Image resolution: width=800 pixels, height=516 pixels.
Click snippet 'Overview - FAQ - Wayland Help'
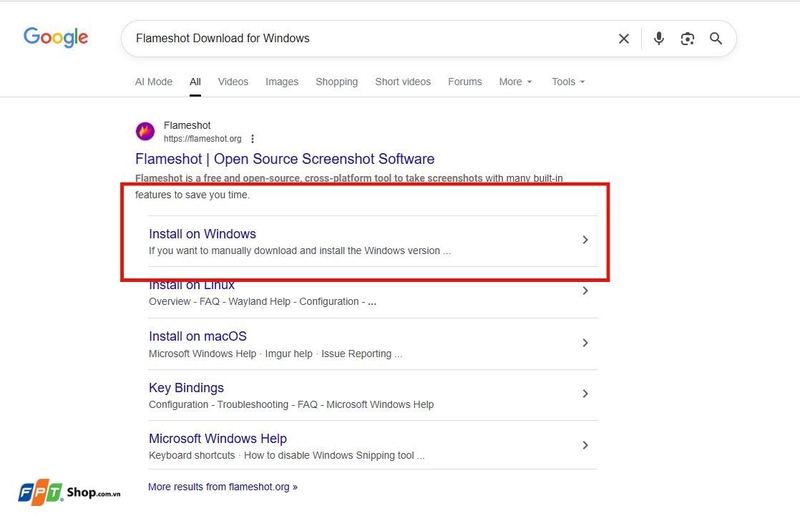263,302
